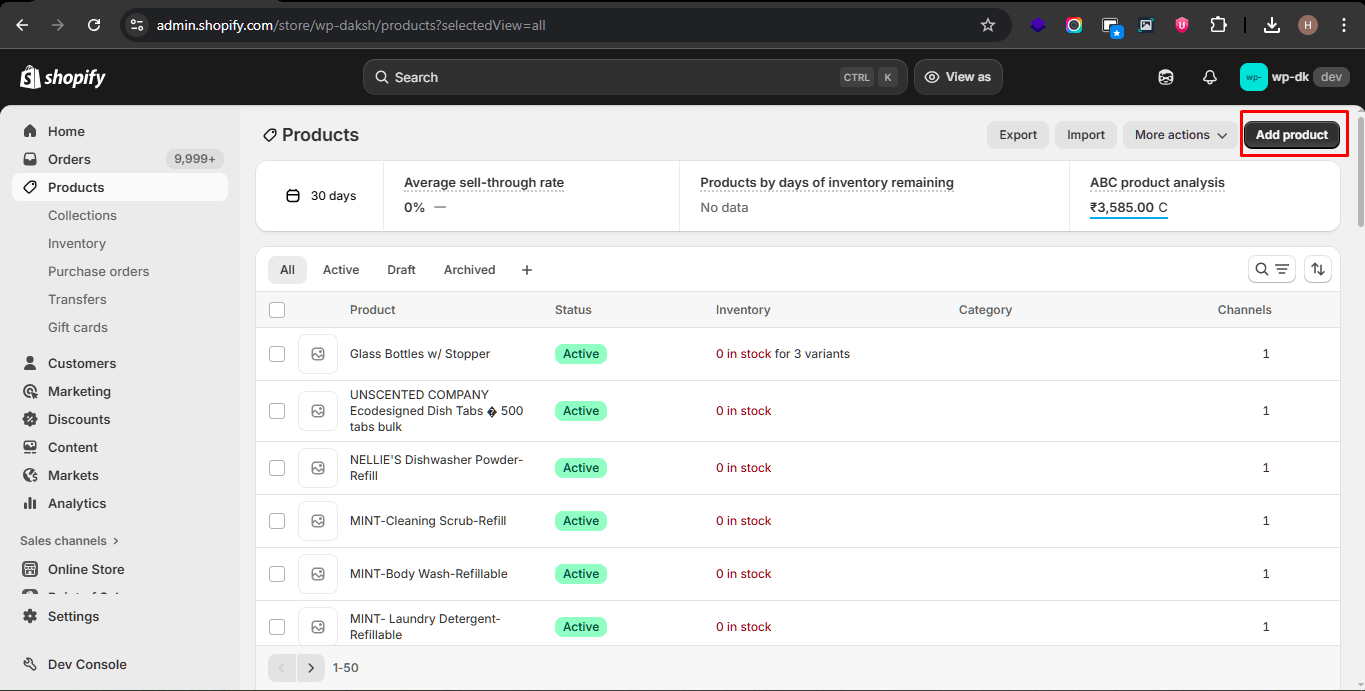The image size is (1365, 691).
Task: Open the 30 days date range selector
Action: pyautogui.click(x=321, y=196)
